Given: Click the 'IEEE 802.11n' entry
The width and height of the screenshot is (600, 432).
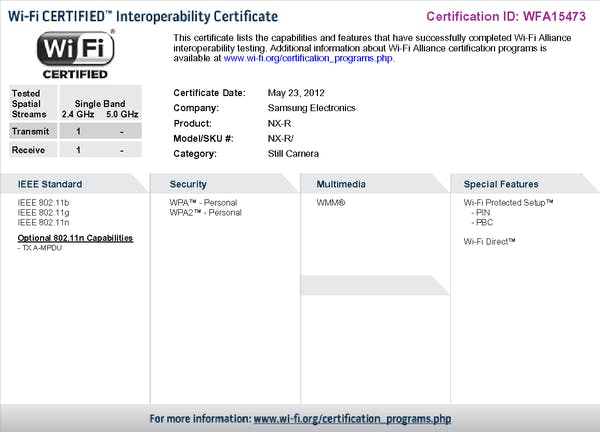Looking at the screenshot, I should (x=43, y=223).
